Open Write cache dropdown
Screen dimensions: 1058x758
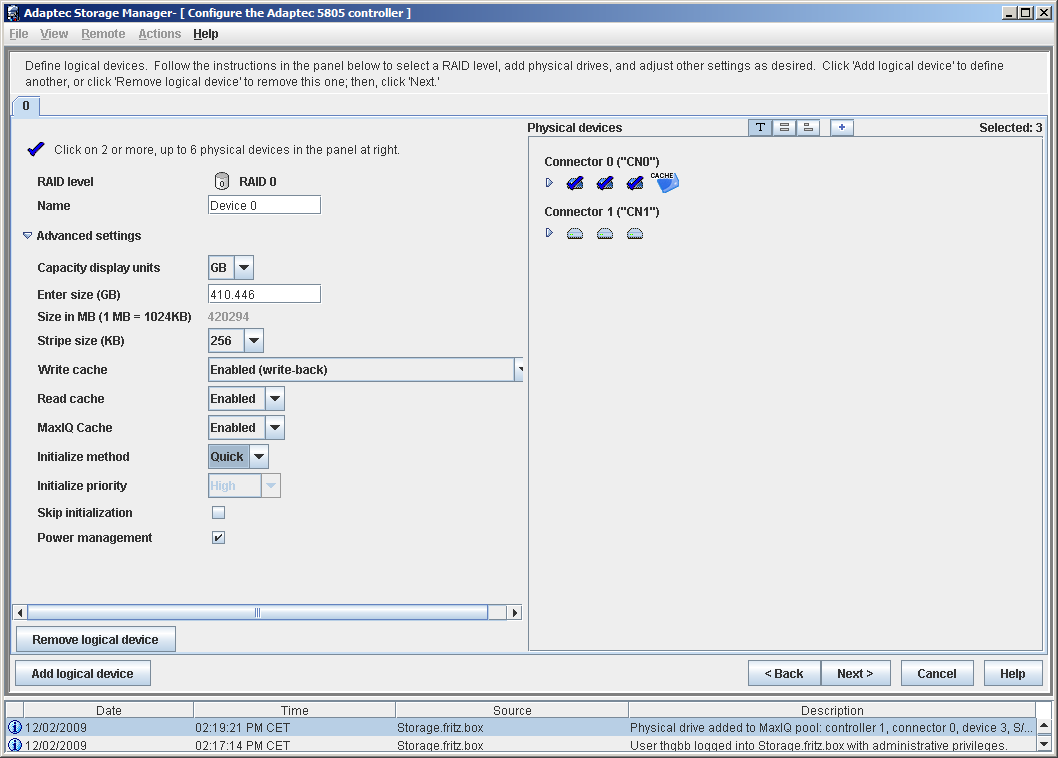tap(519, 370)
